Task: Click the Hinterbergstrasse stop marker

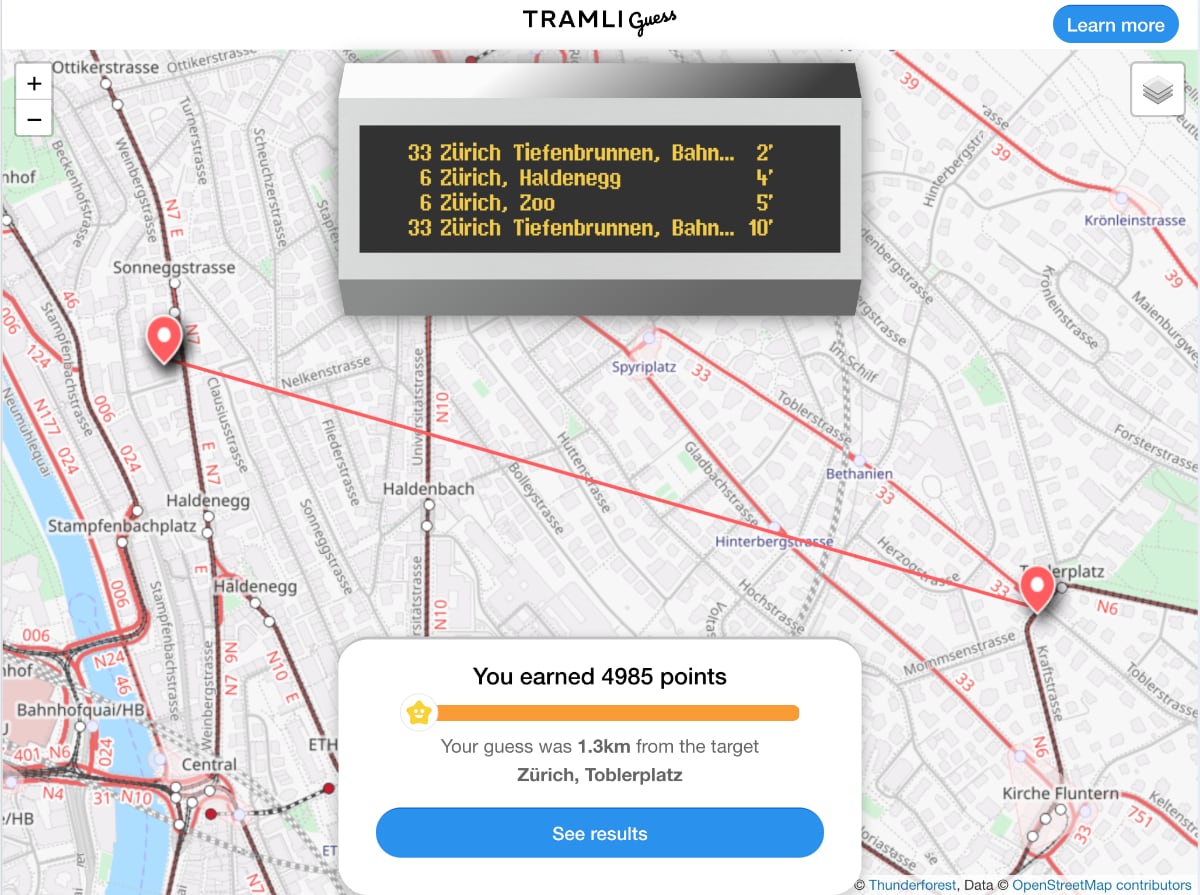Action: click(775, 526)
